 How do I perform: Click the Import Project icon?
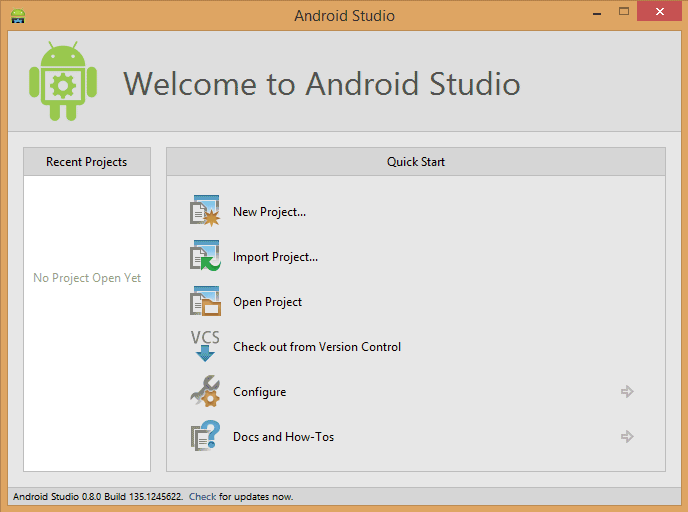click(205, 256)
